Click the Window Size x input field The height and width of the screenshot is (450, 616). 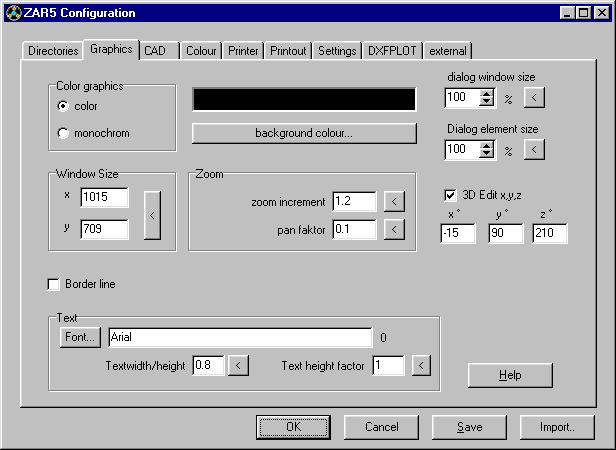(x=104, y=198)
